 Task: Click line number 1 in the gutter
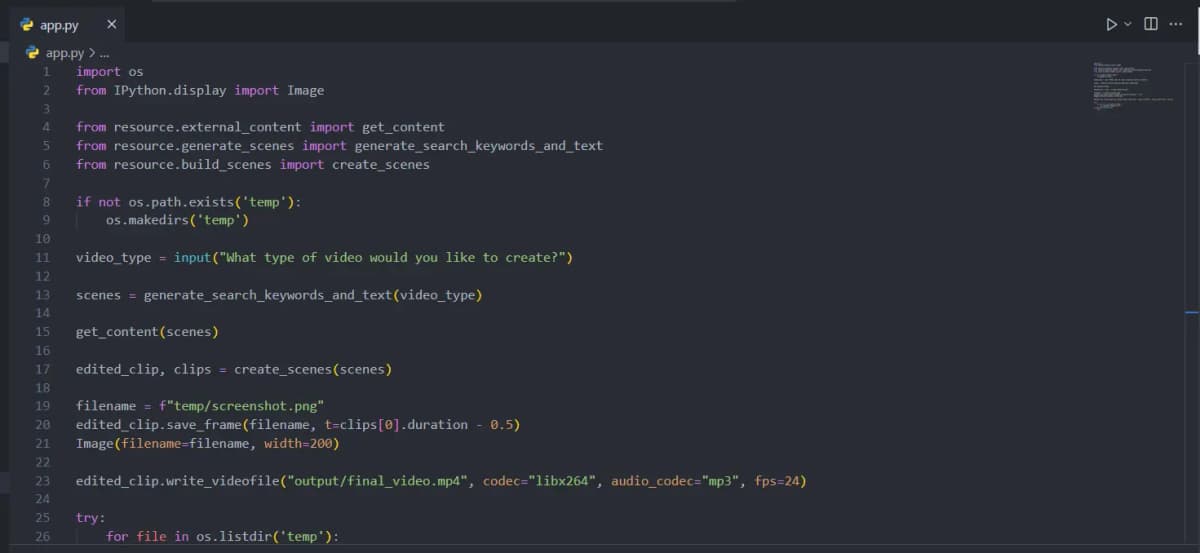point(46,72)
